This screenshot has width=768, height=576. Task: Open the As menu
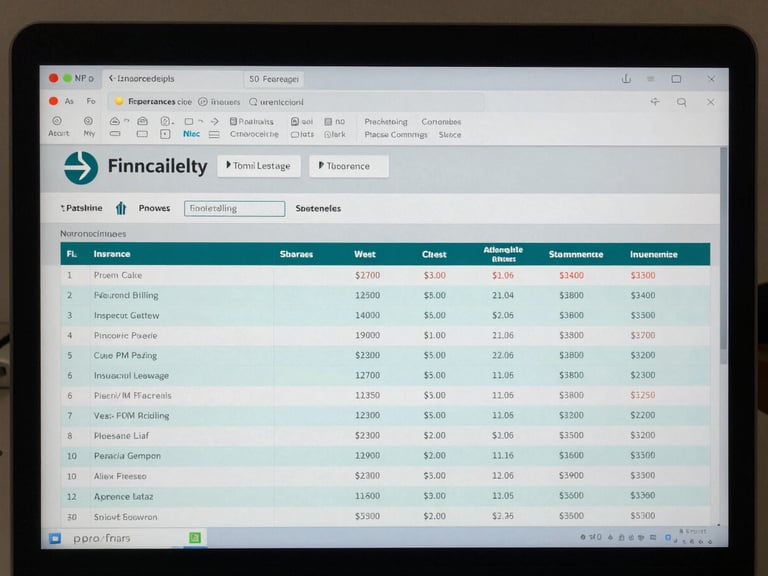(x=69, y=101)
